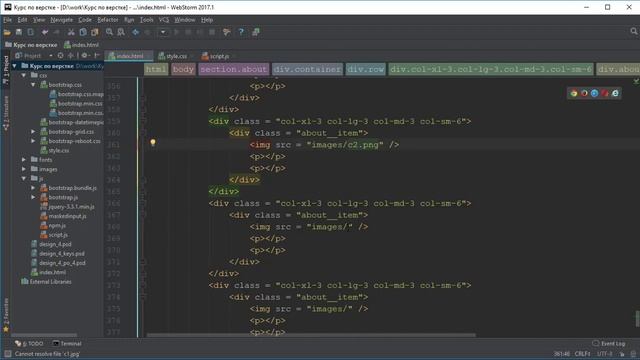Viewport: 640px width, 360px height.
Task: Expand the images folder
Action: coord(24,169)
